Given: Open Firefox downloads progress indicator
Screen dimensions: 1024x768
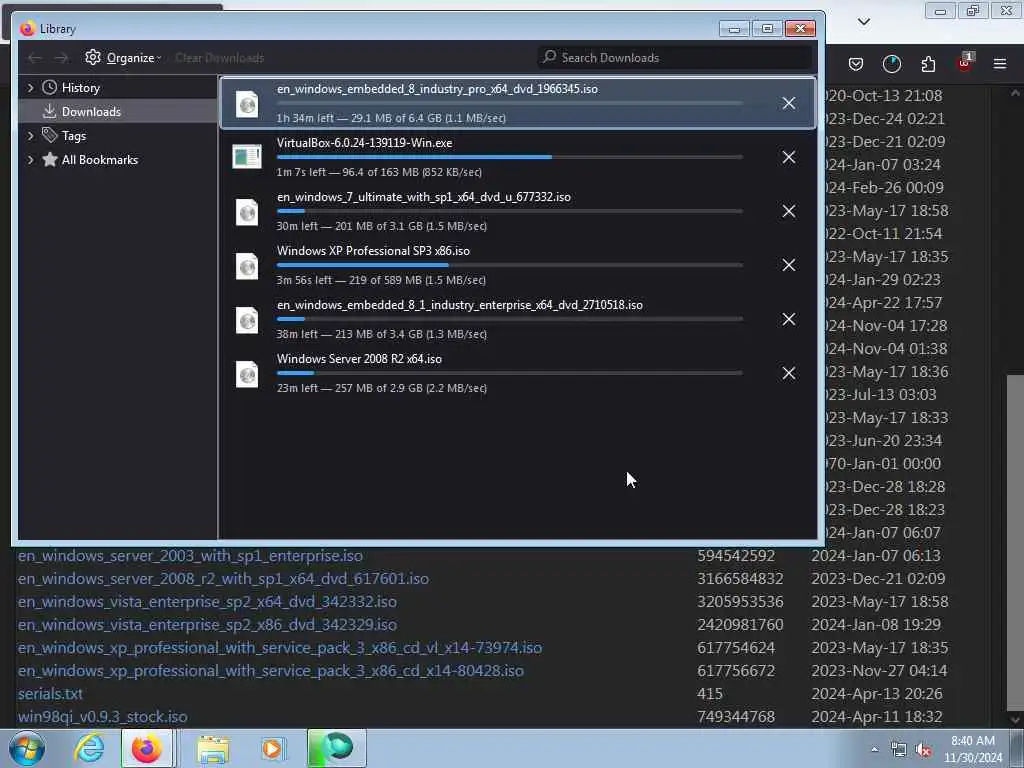Looking at the screenshot, I should point(891,64).
